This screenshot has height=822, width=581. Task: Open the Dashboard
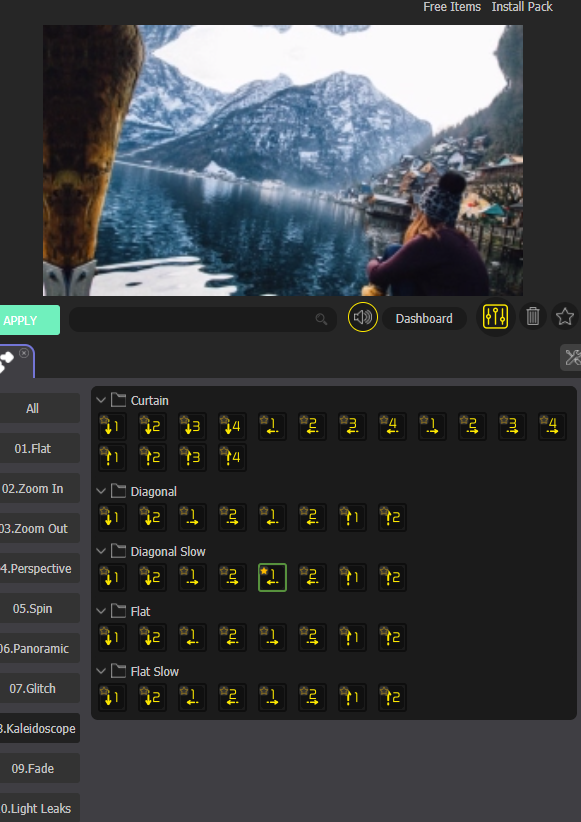click(424, 318)
